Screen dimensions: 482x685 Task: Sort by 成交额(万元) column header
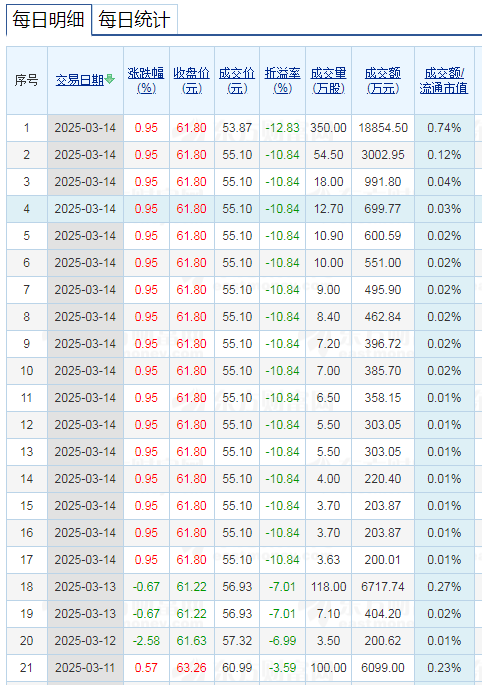(383, 80)
